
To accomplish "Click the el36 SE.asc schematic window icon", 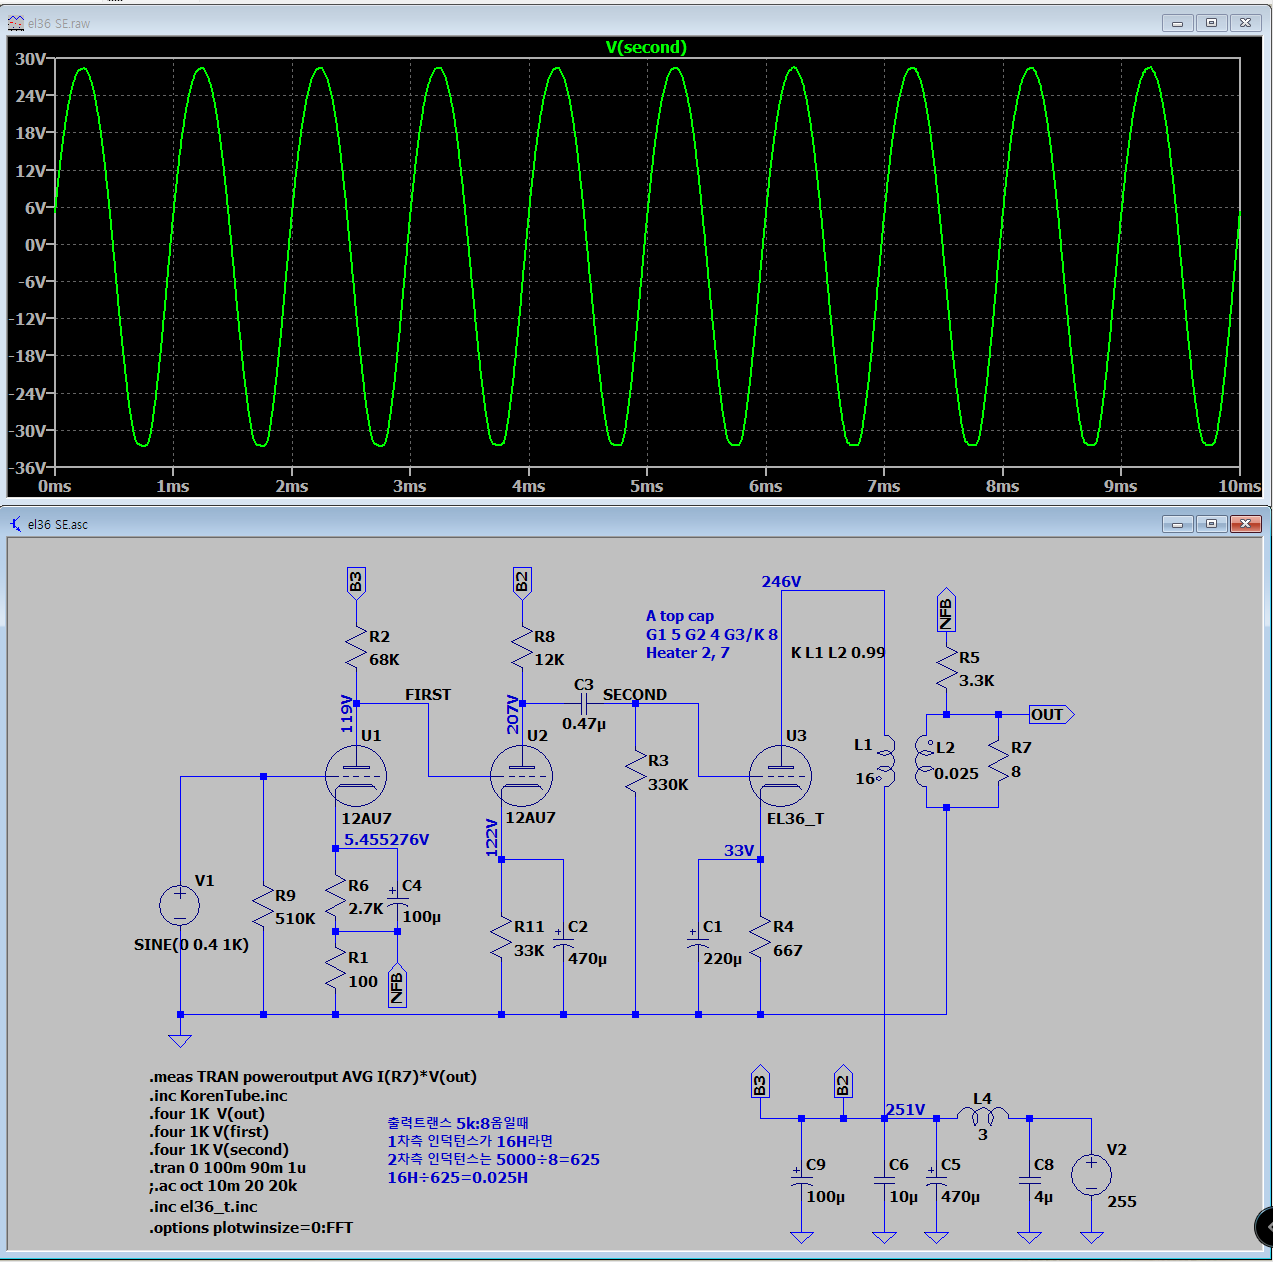I will (15, 523).
